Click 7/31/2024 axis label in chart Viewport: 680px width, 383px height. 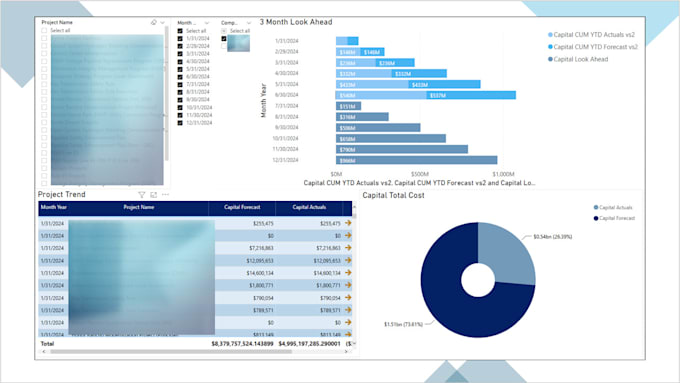coord(287,106)
